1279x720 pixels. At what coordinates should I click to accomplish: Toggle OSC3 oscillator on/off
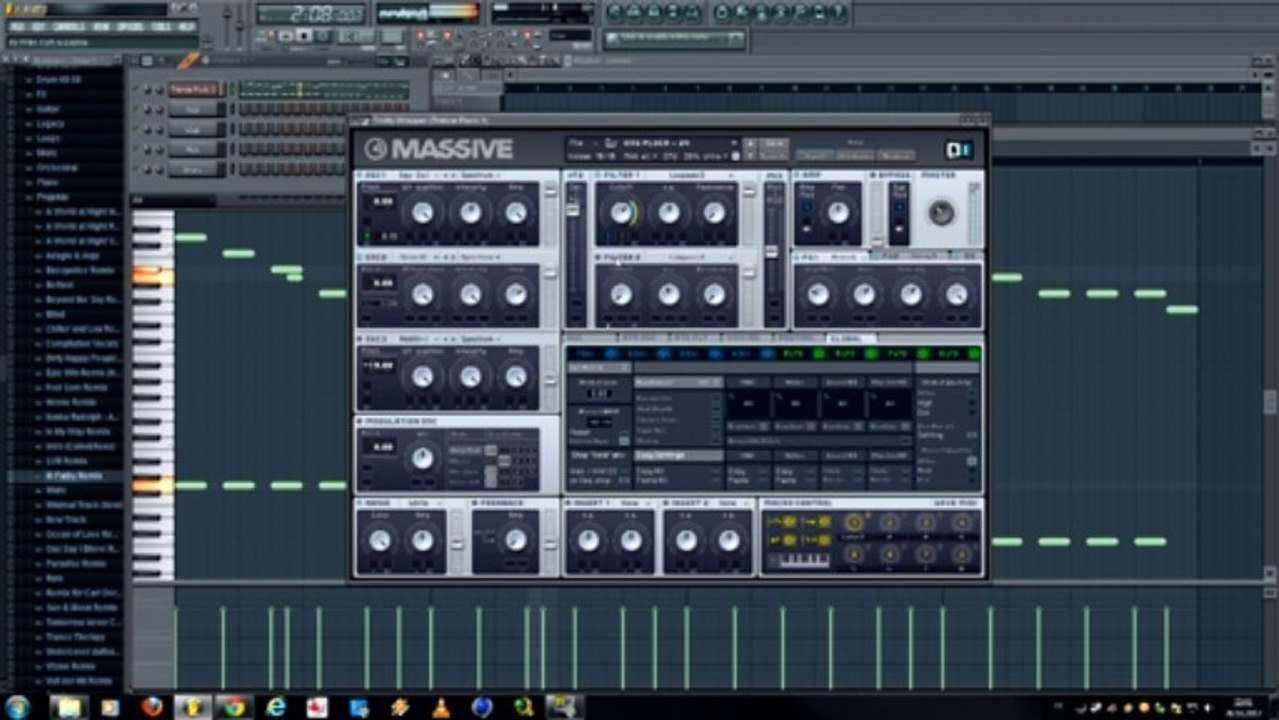(x=360, y=340)
